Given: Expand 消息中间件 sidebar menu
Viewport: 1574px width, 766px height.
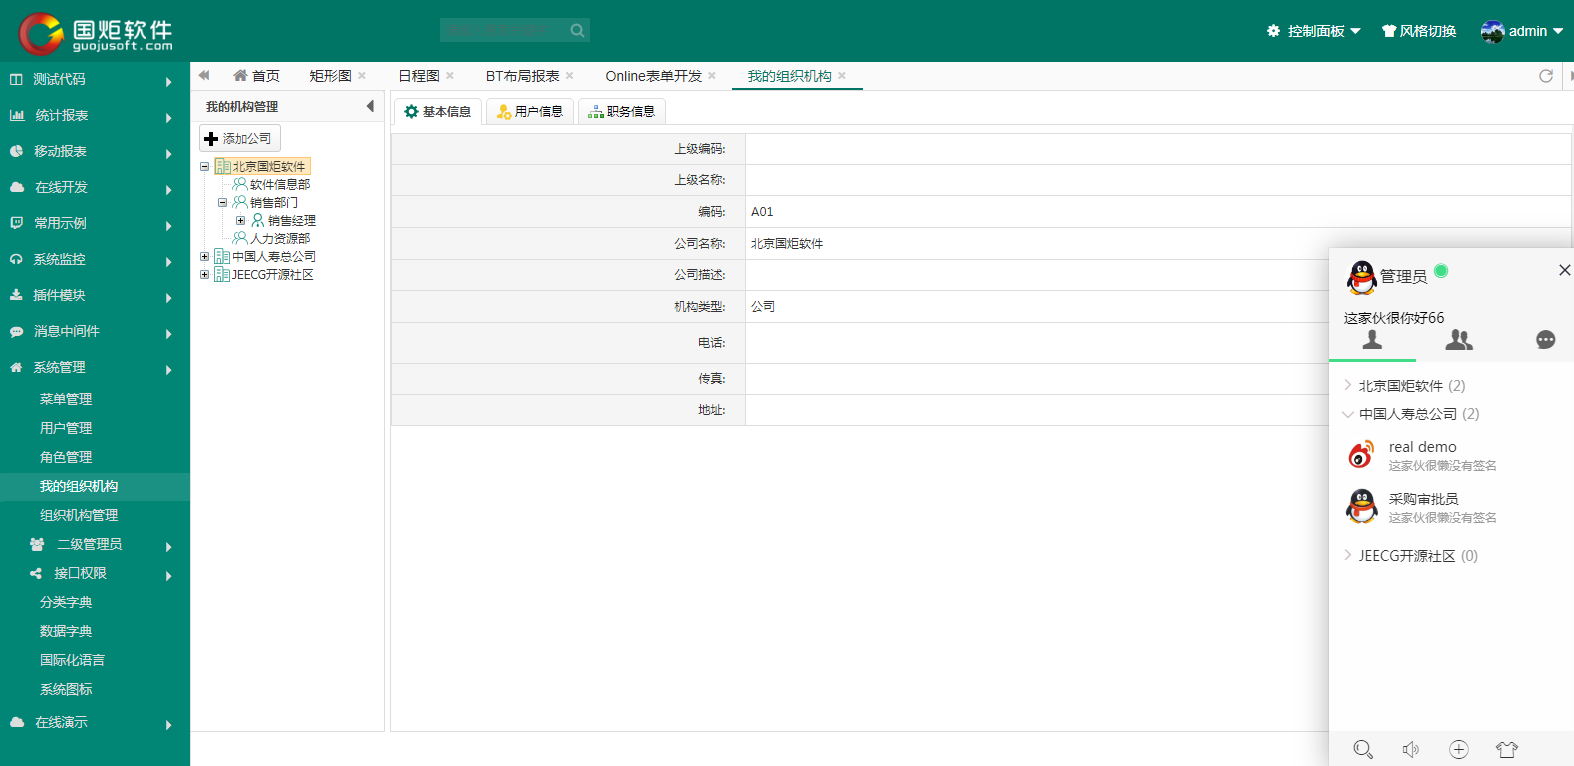Looking at the screenshot, I should tap(95, 332).
